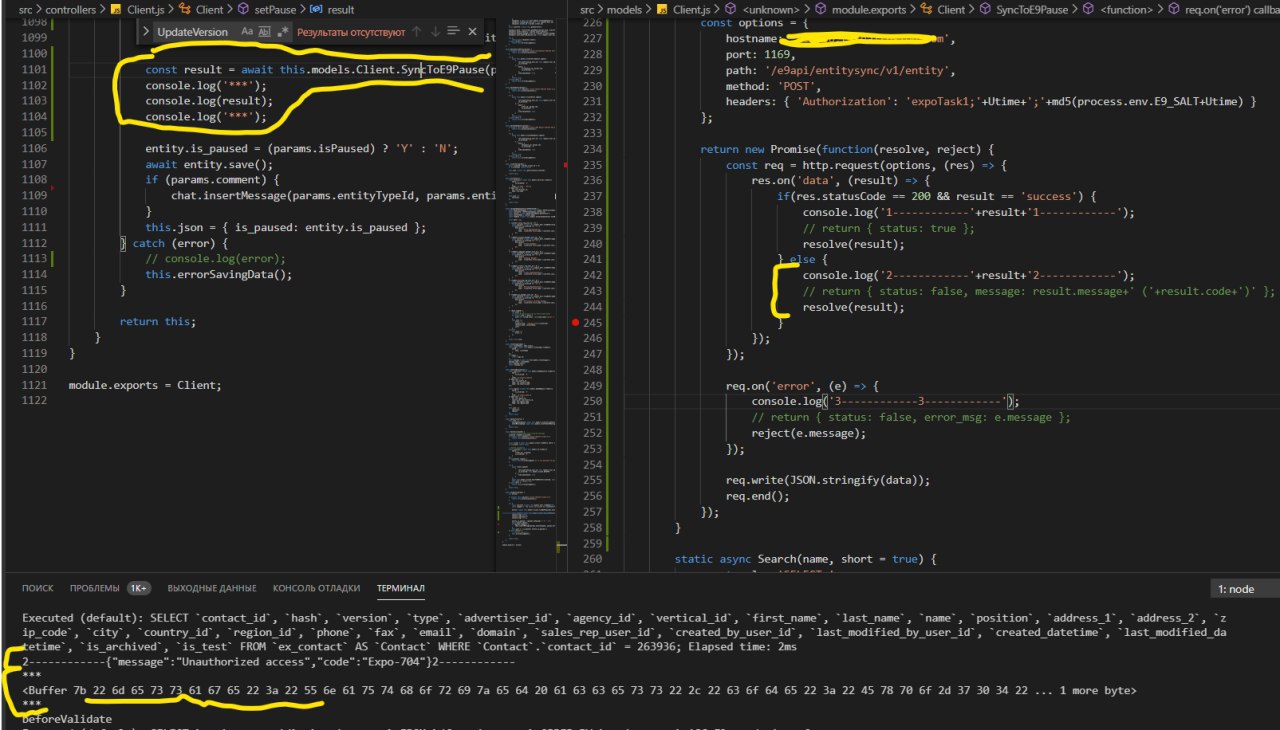Go to next match arrow in find widget

[x=435, y=32]
